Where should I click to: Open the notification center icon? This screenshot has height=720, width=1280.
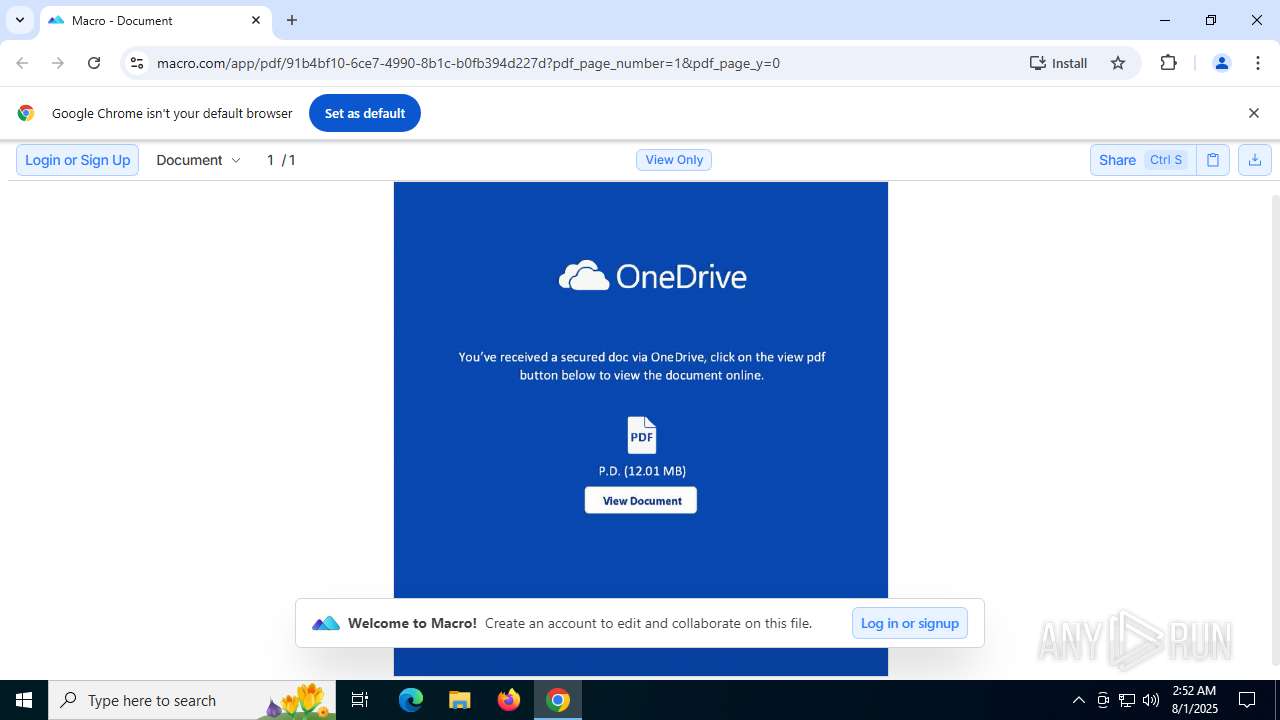1248,700
